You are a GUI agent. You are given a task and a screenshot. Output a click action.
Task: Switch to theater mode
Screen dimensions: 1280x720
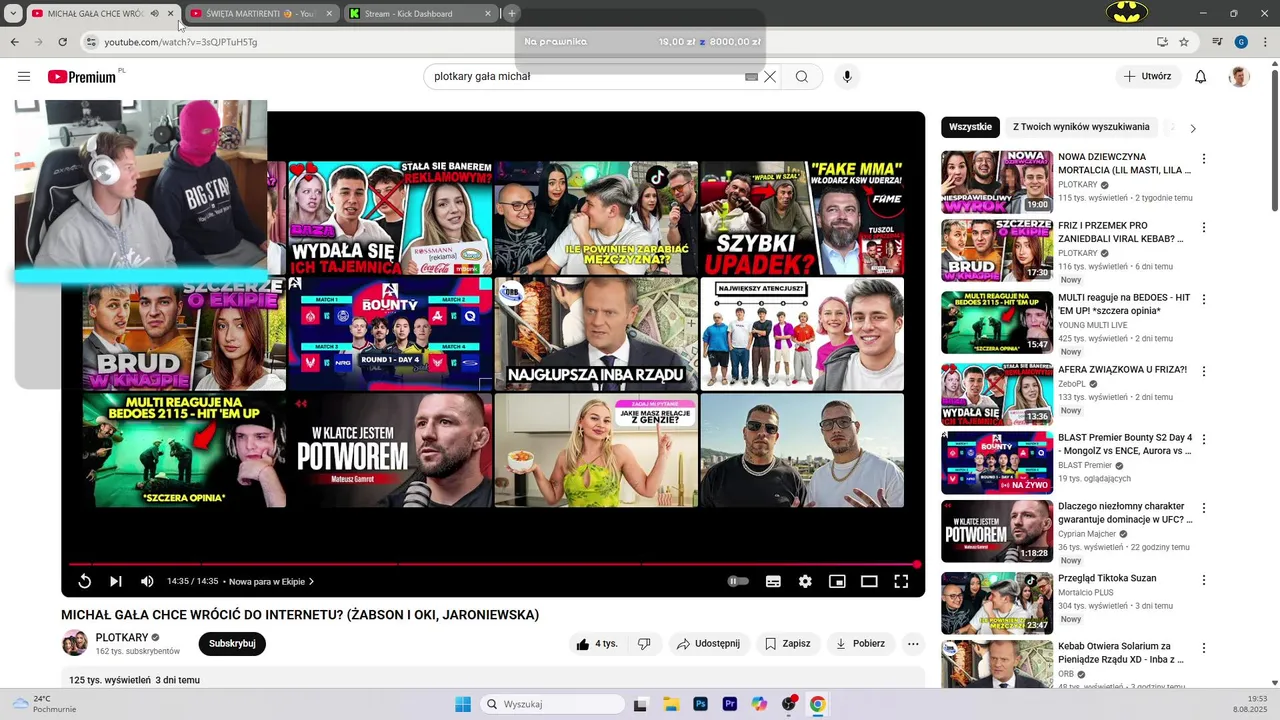pos(869,581)
